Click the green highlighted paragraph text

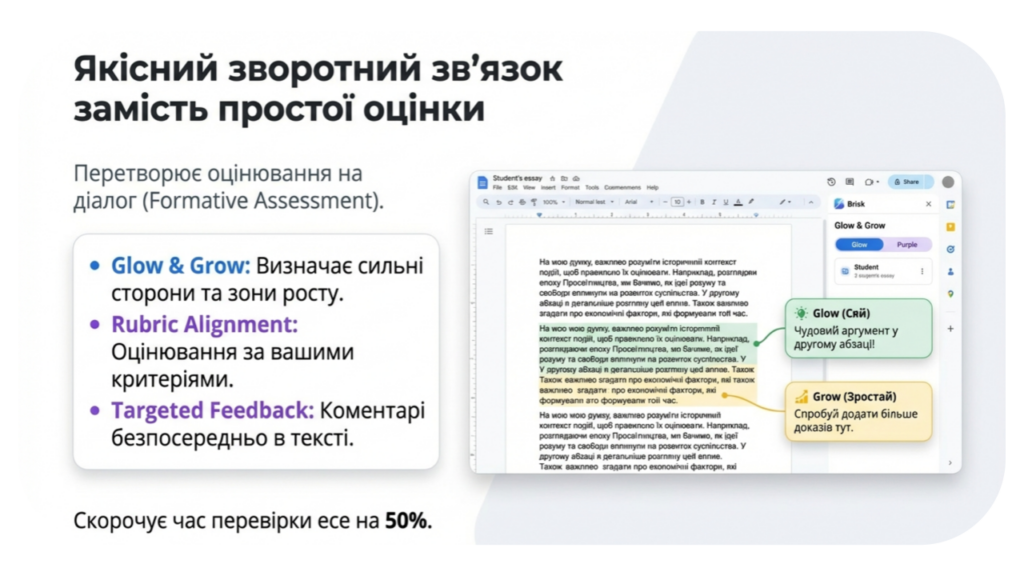(x=647, y=344)
